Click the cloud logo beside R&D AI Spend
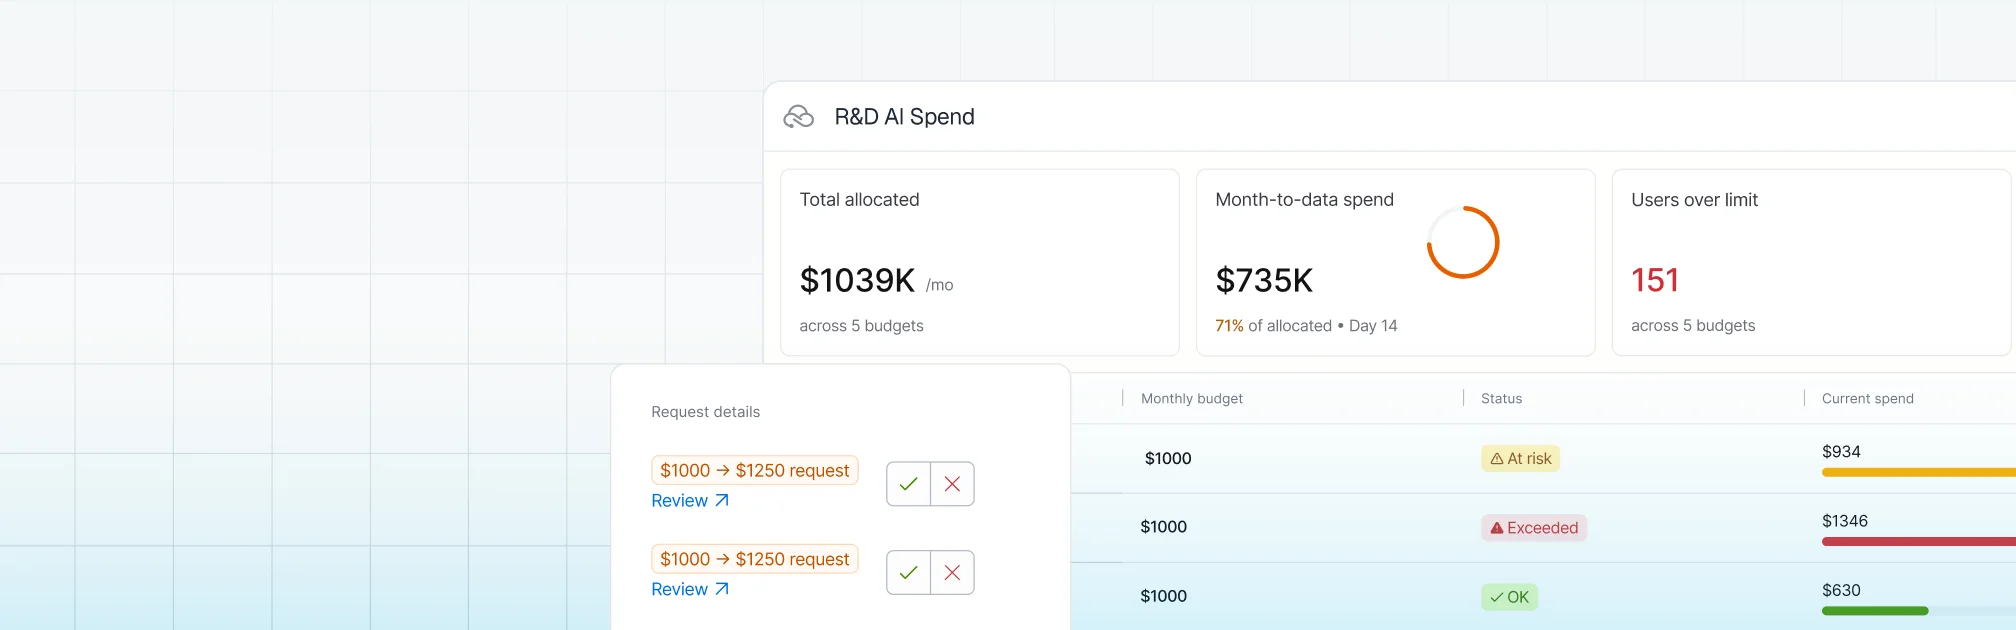The width and height of the screenshot is (2016, 630). (x=798, y=117)
